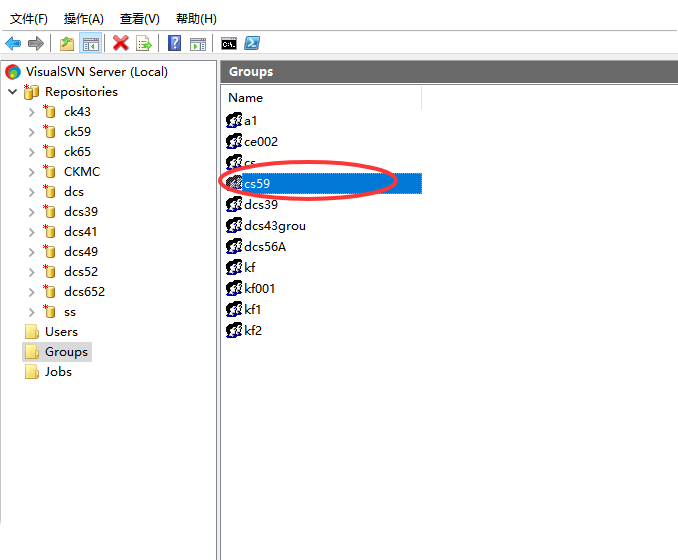Expand the ck43 repository node
The image size is (678, 560).
pos(31,112)
